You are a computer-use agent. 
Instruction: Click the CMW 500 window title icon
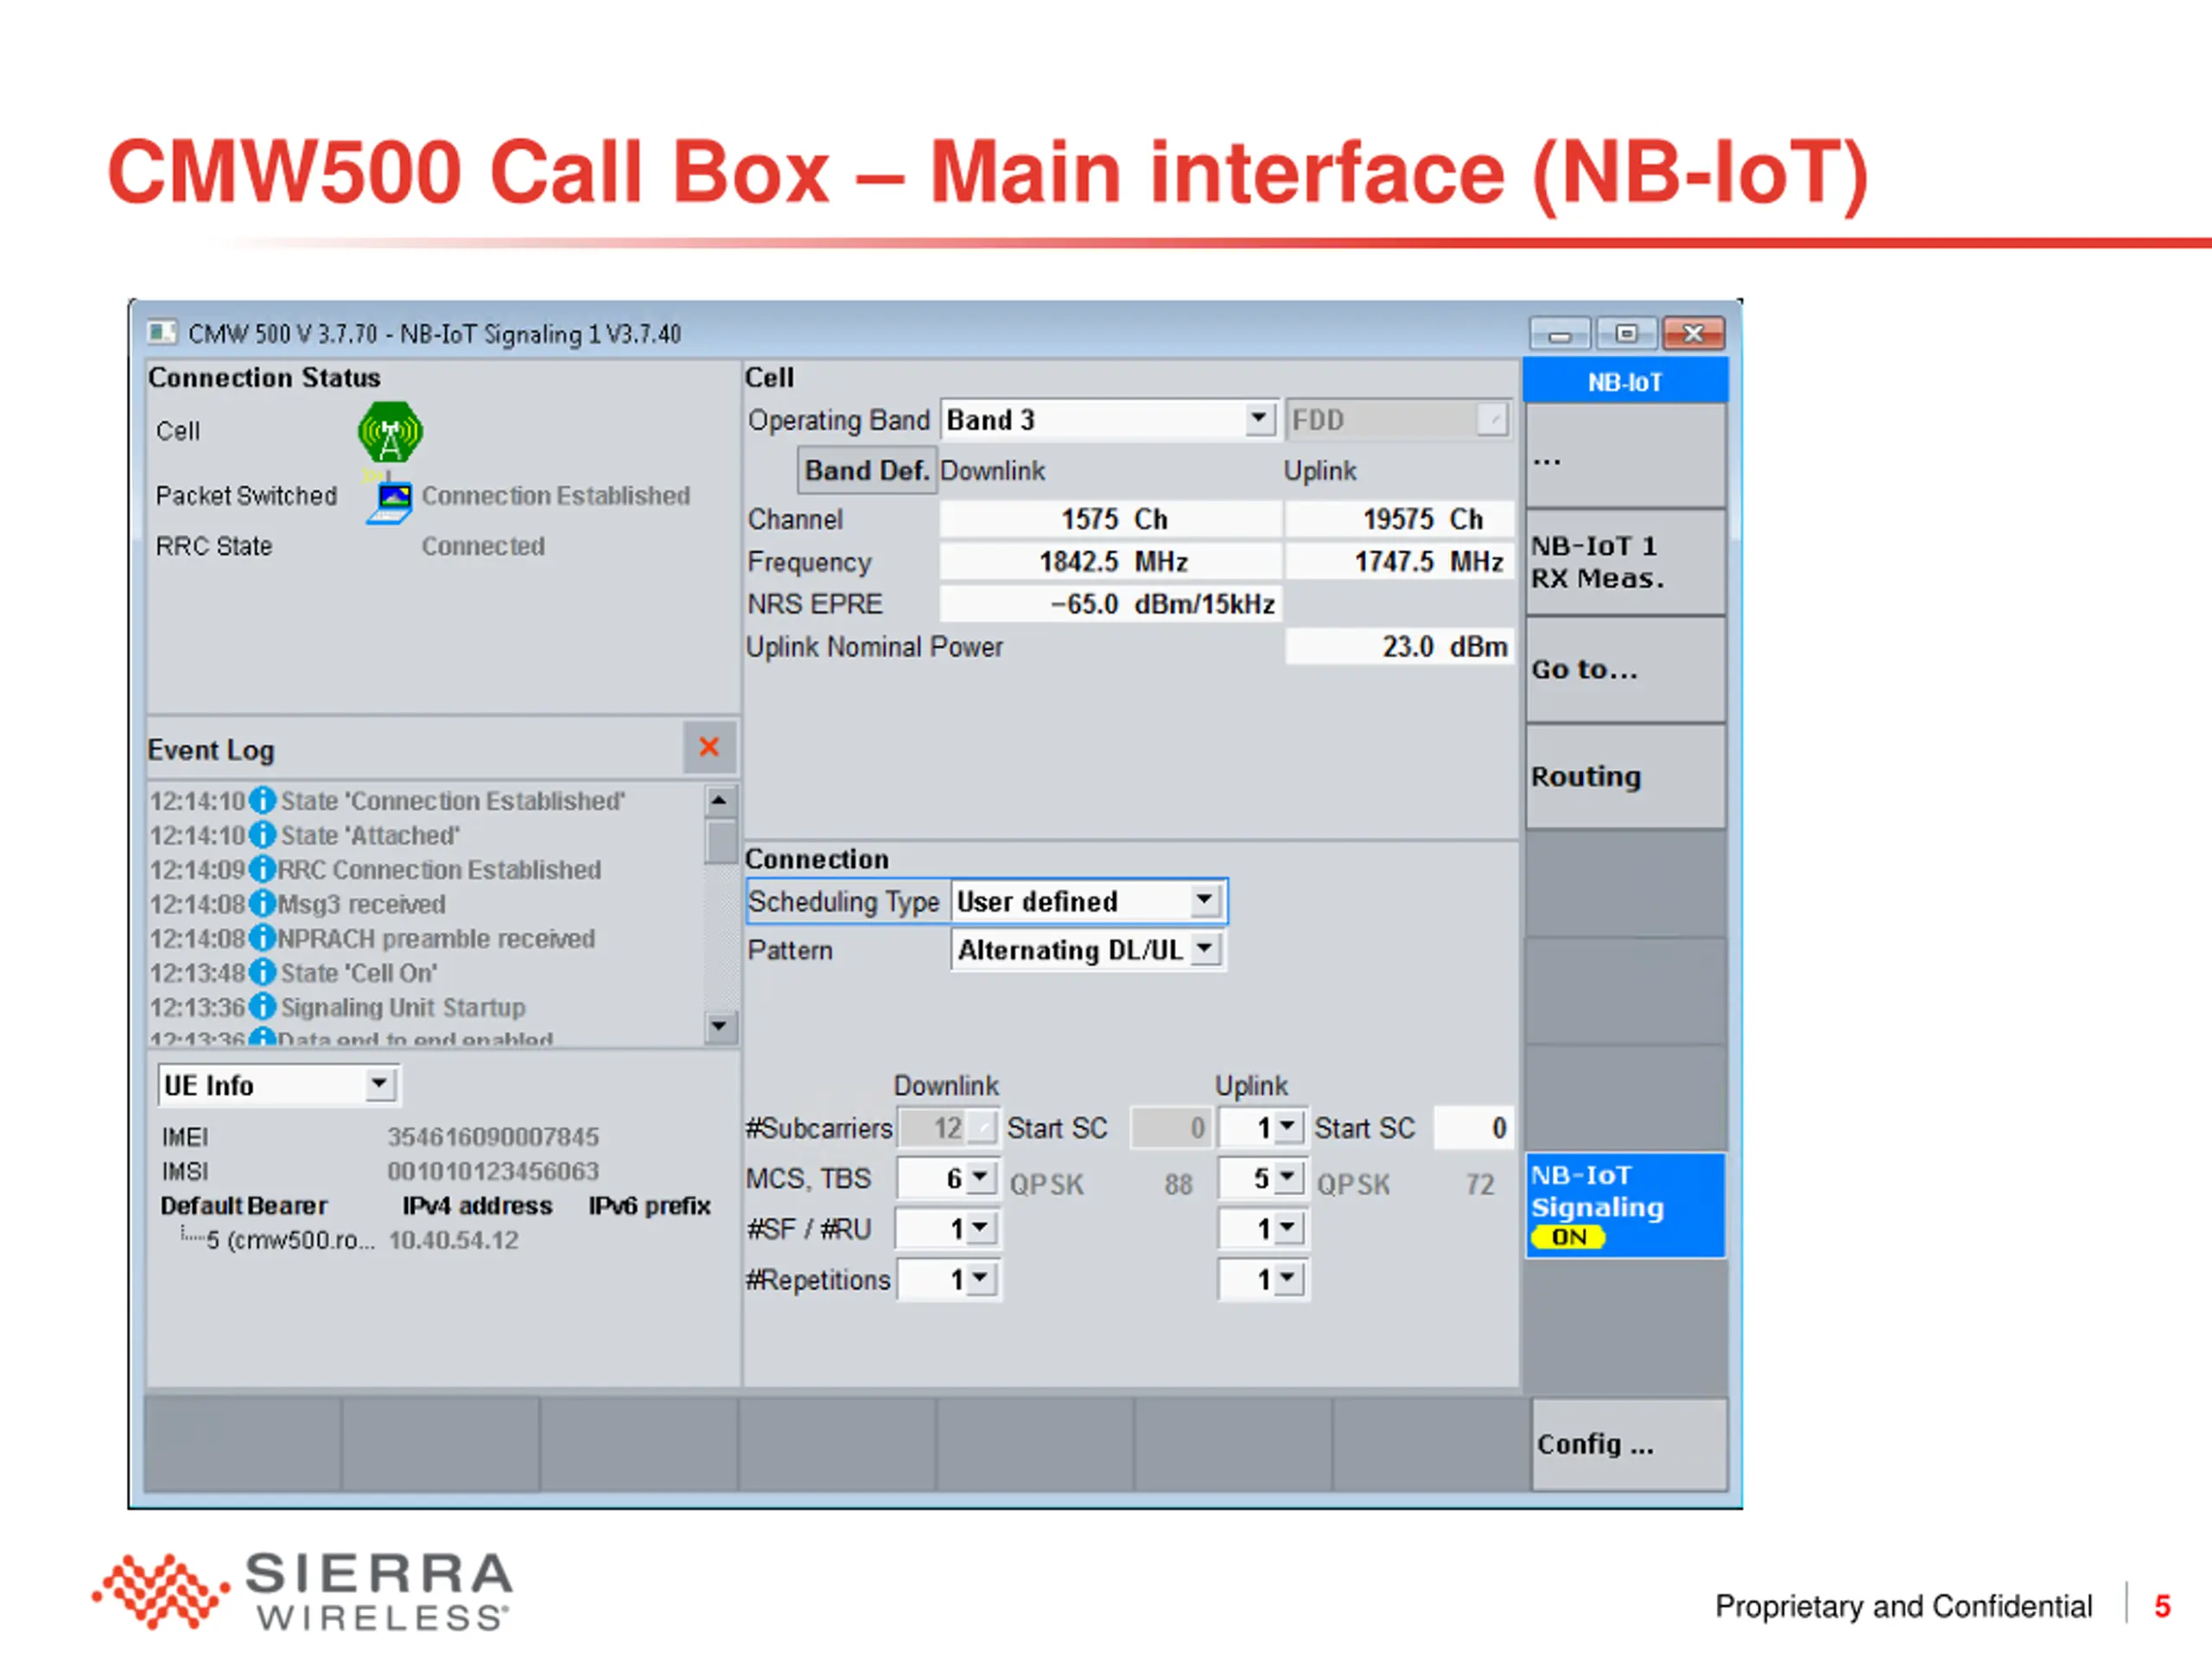[x=161, y=332]
